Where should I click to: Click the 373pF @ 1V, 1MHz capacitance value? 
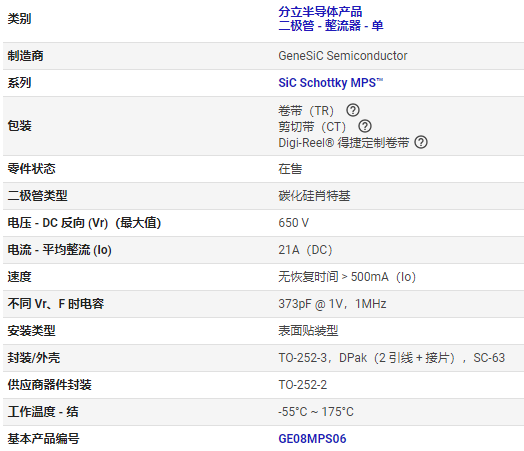[333, 304]
